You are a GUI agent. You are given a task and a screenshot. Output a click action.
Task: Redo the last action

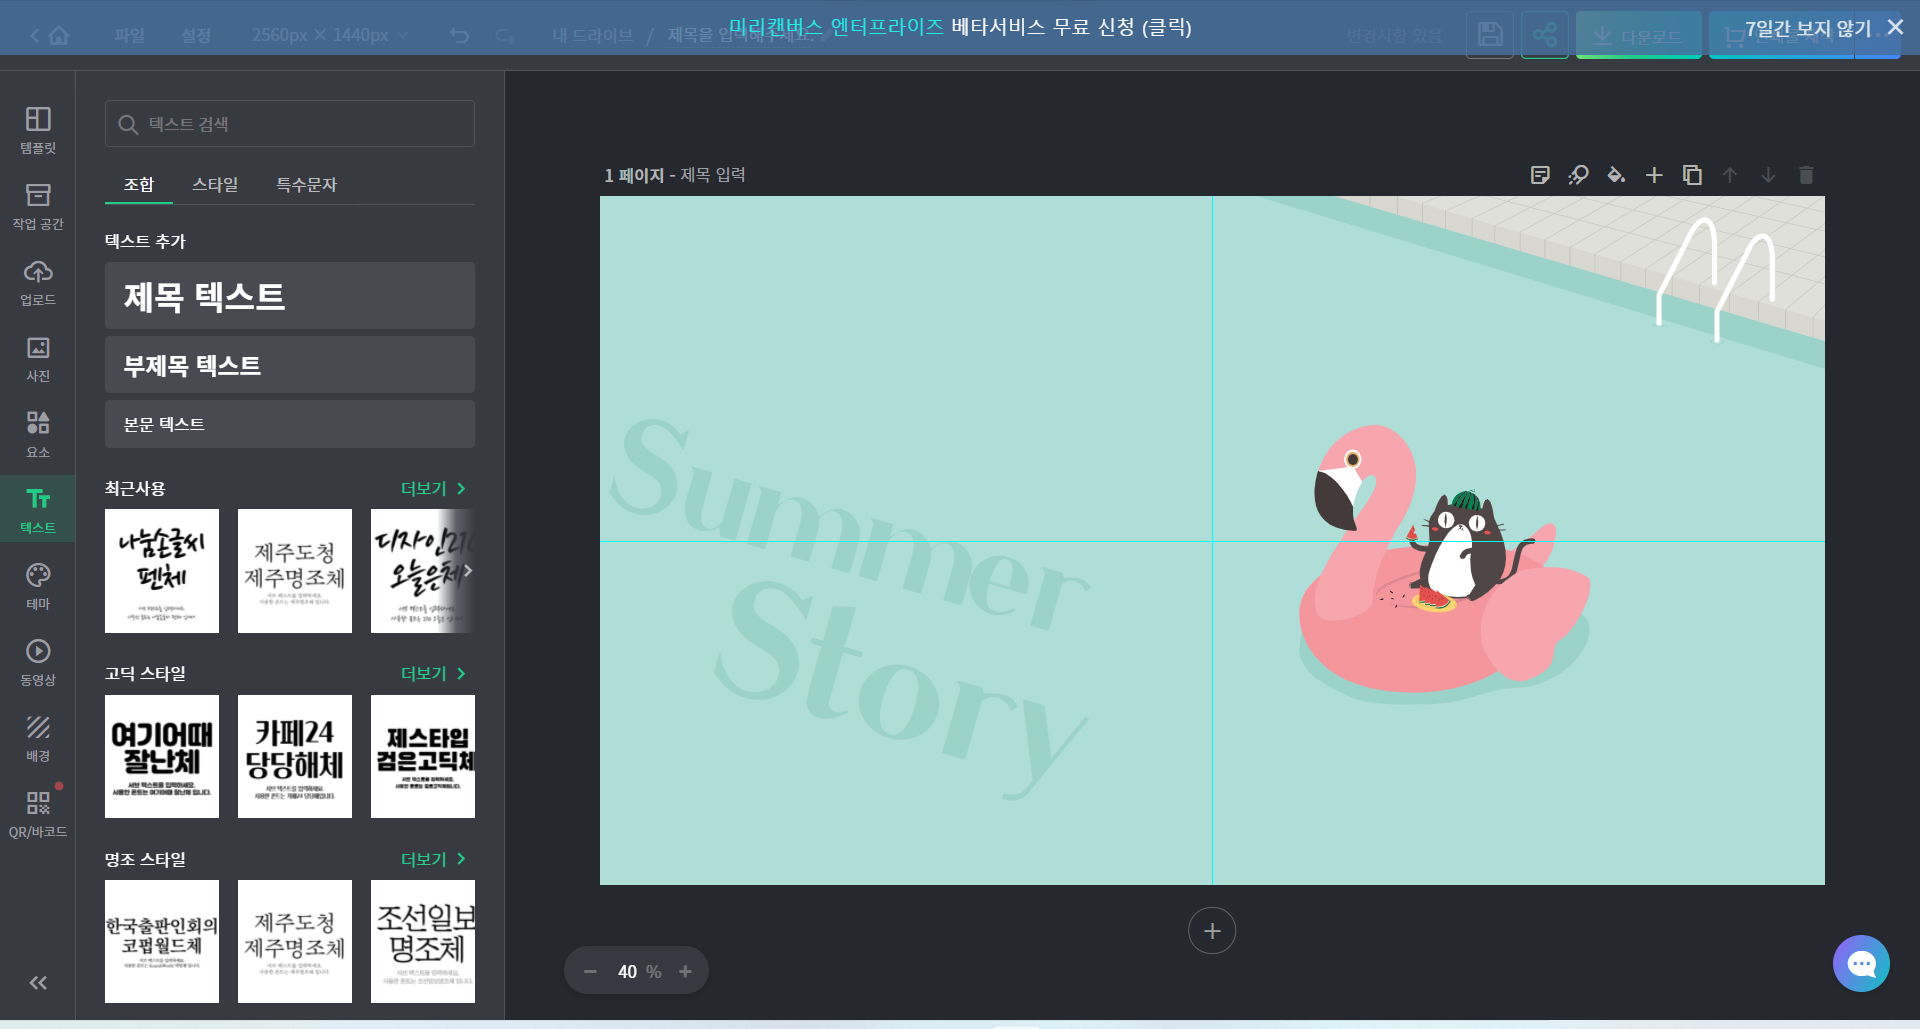(505, 36)
